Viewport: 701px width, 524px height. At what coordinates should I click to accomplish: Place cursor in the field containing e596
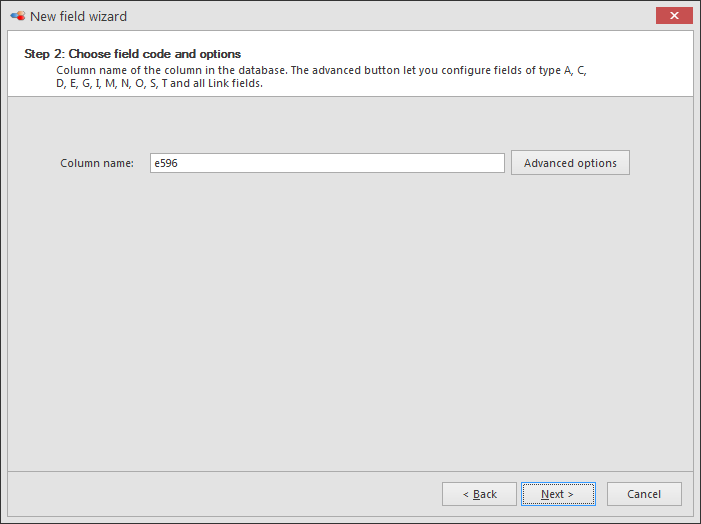point(327,163)
